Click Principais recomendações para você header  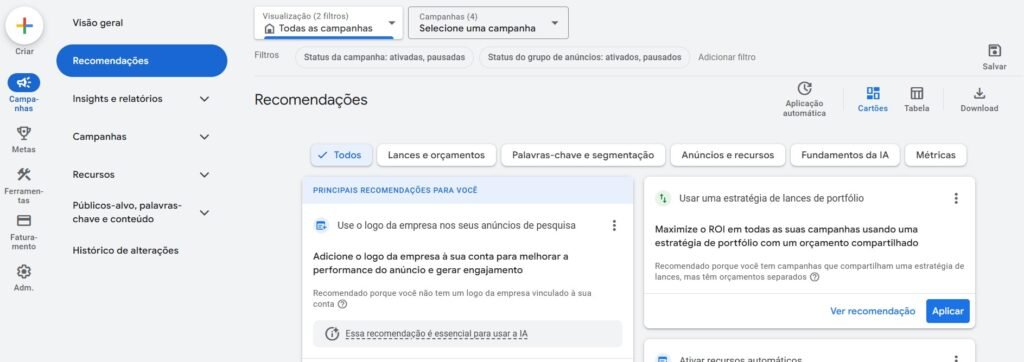point(395,190)
